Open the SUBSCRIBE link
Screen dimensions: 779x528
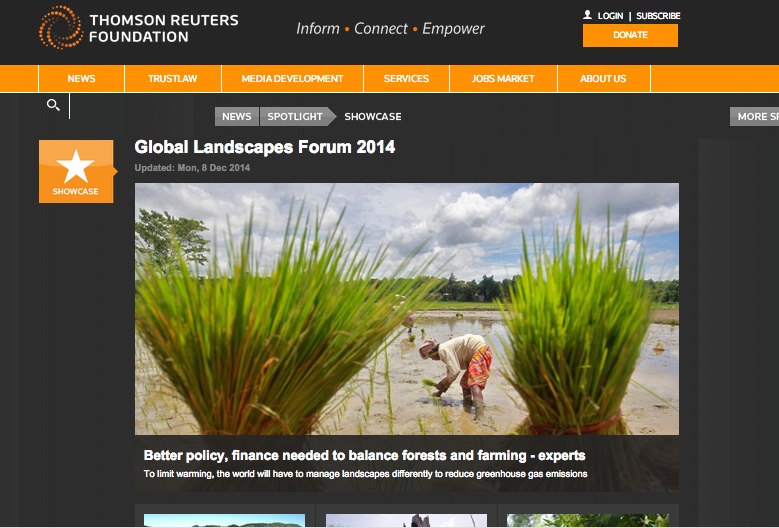658,16
